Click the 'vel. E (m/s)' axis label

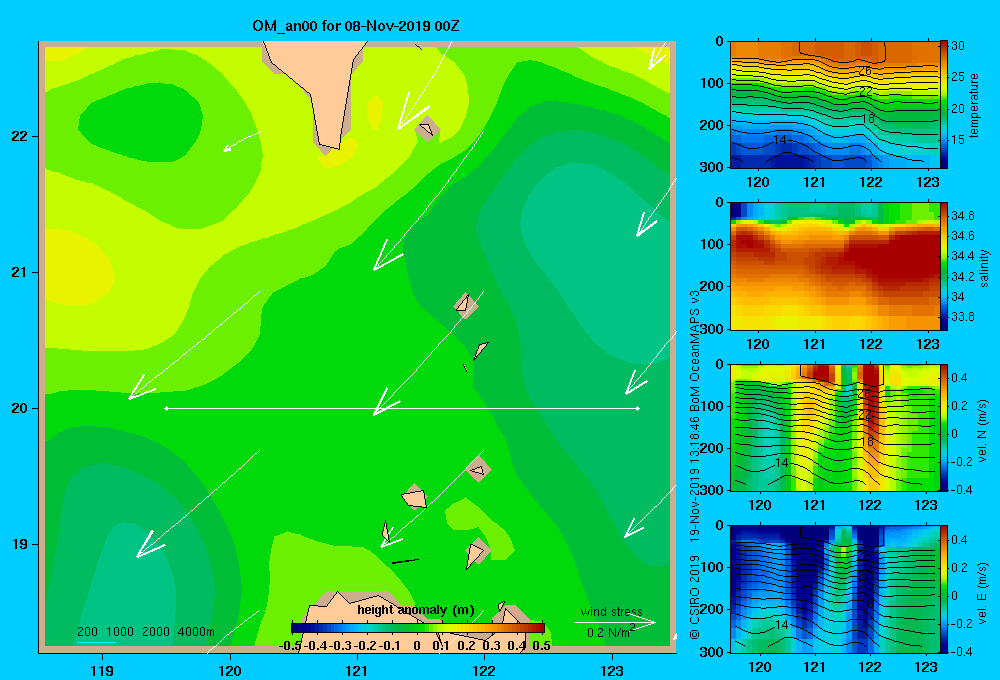pyautogui.click(x=983, y=593)
